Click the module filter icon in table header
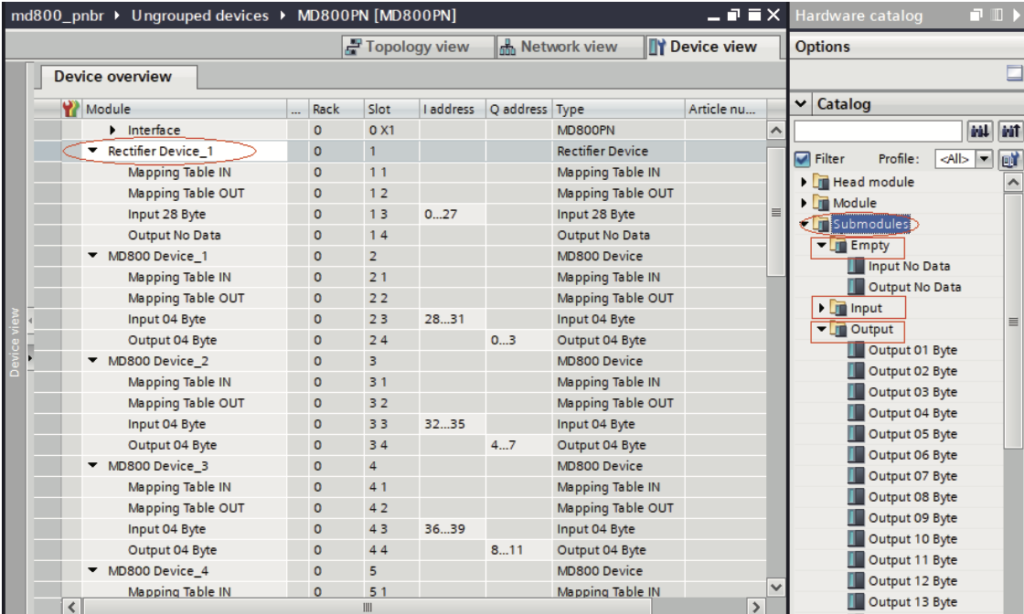Viewport: 1024px width, 614px height. pos(71,109)
